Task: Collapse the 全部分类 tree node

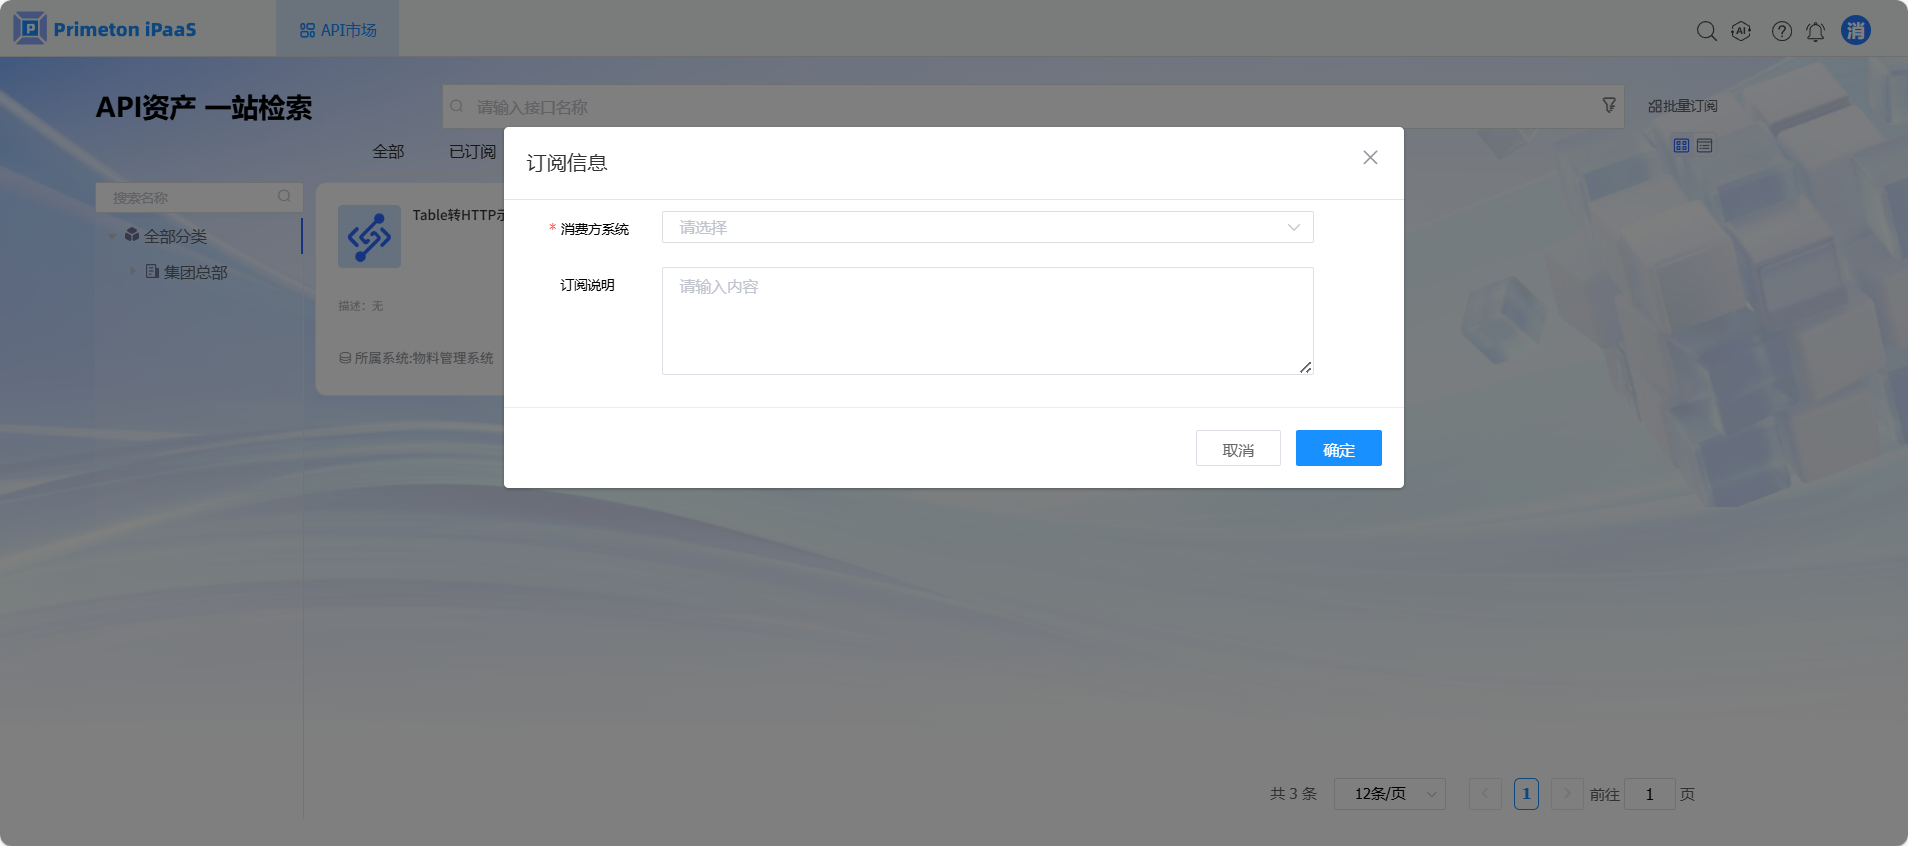Action: pyautogui.click(x=112, y=236)
